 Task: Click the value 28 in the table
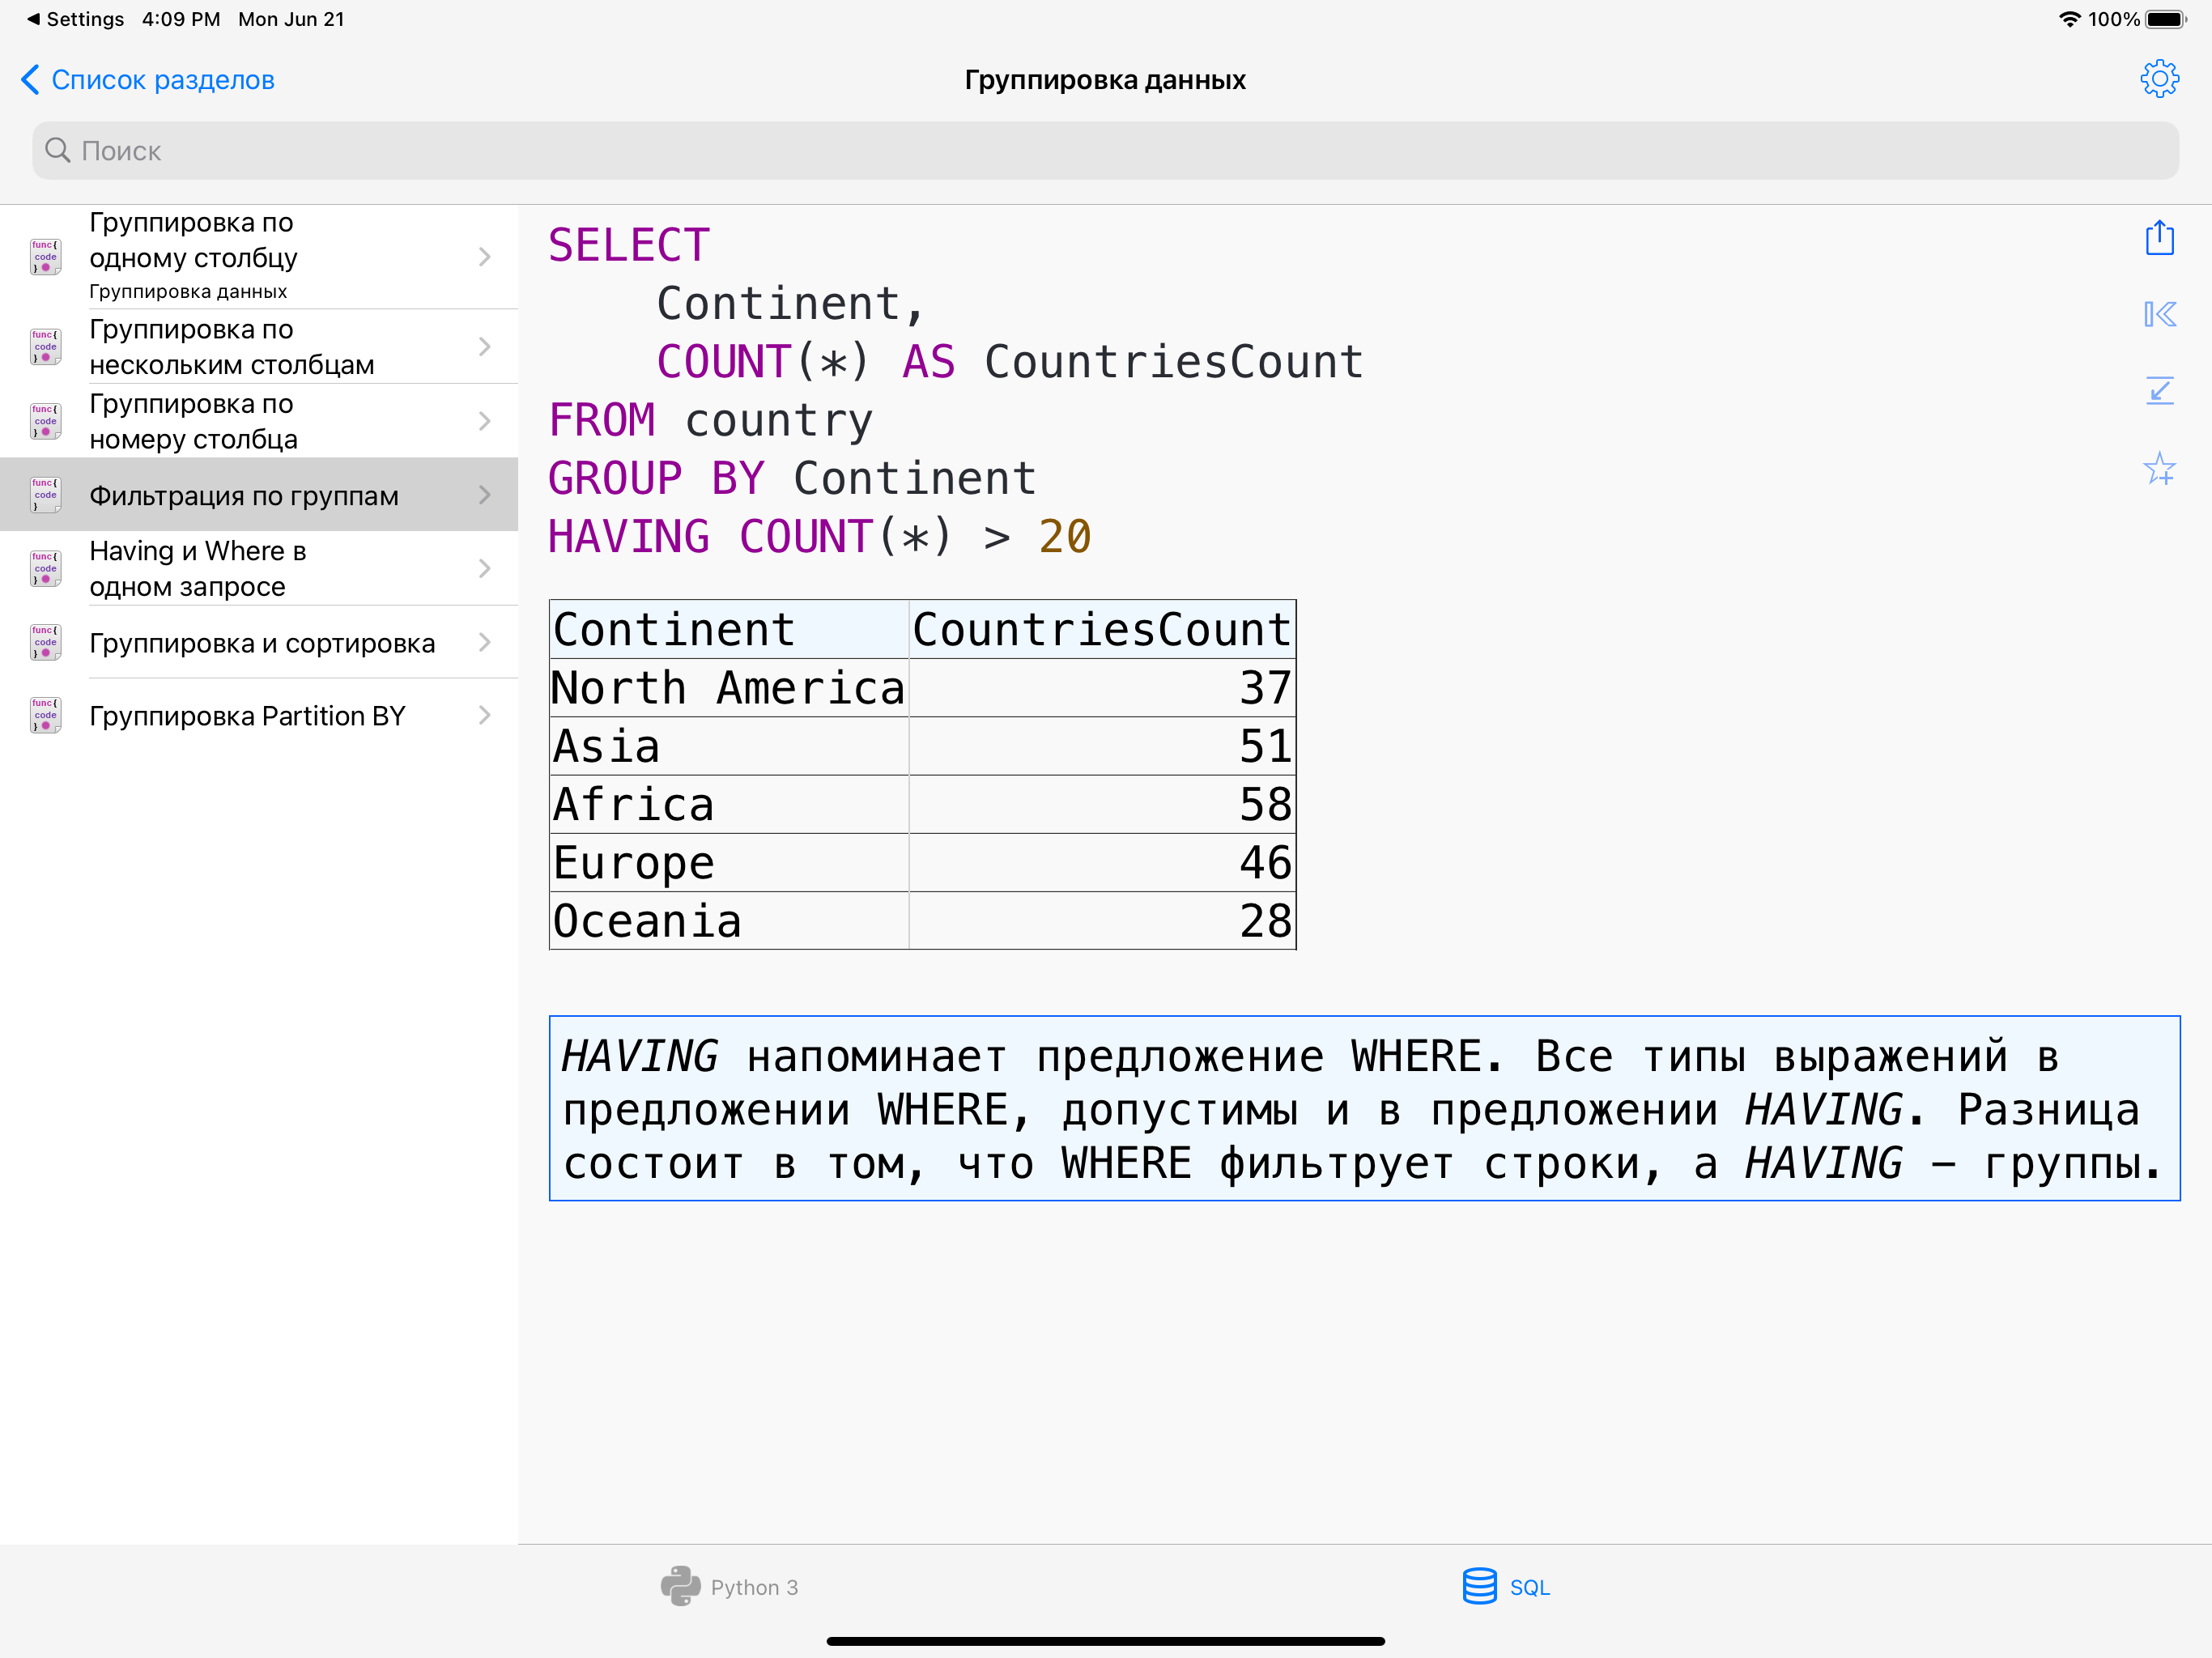(x=1266, y=920)
